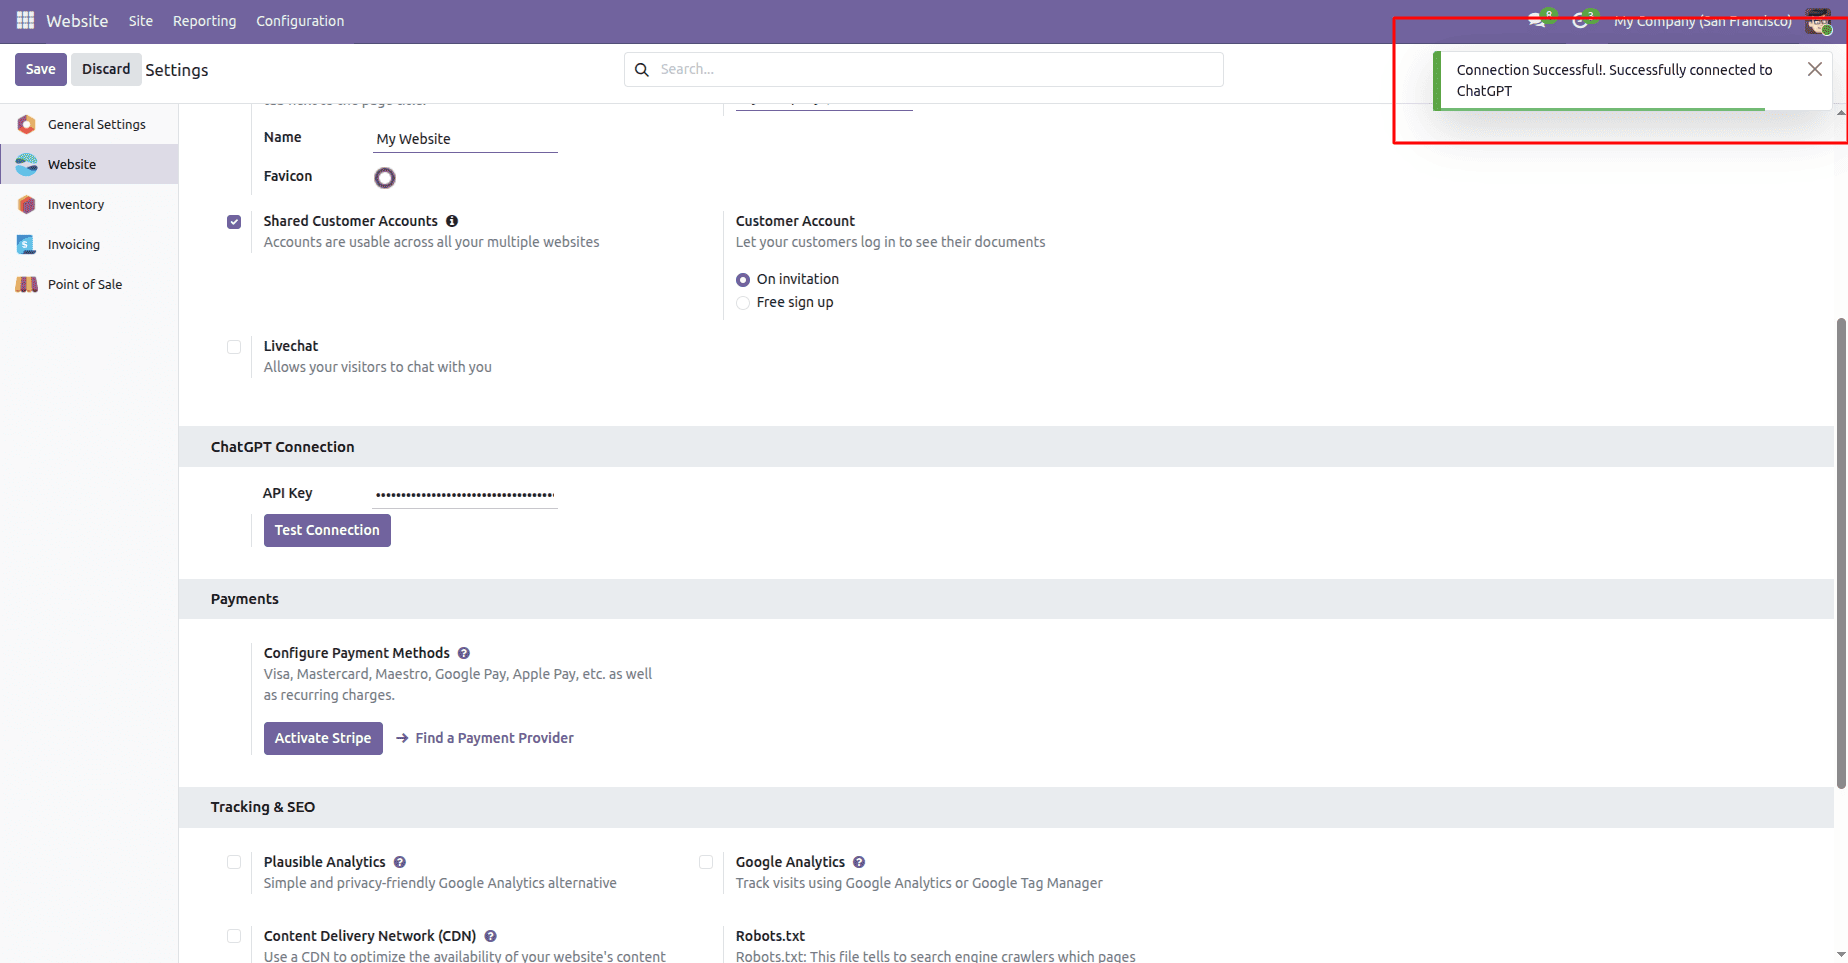Select the Website globe icon in sidebar
The image size is (1848, 963).
tap(27, 164)
